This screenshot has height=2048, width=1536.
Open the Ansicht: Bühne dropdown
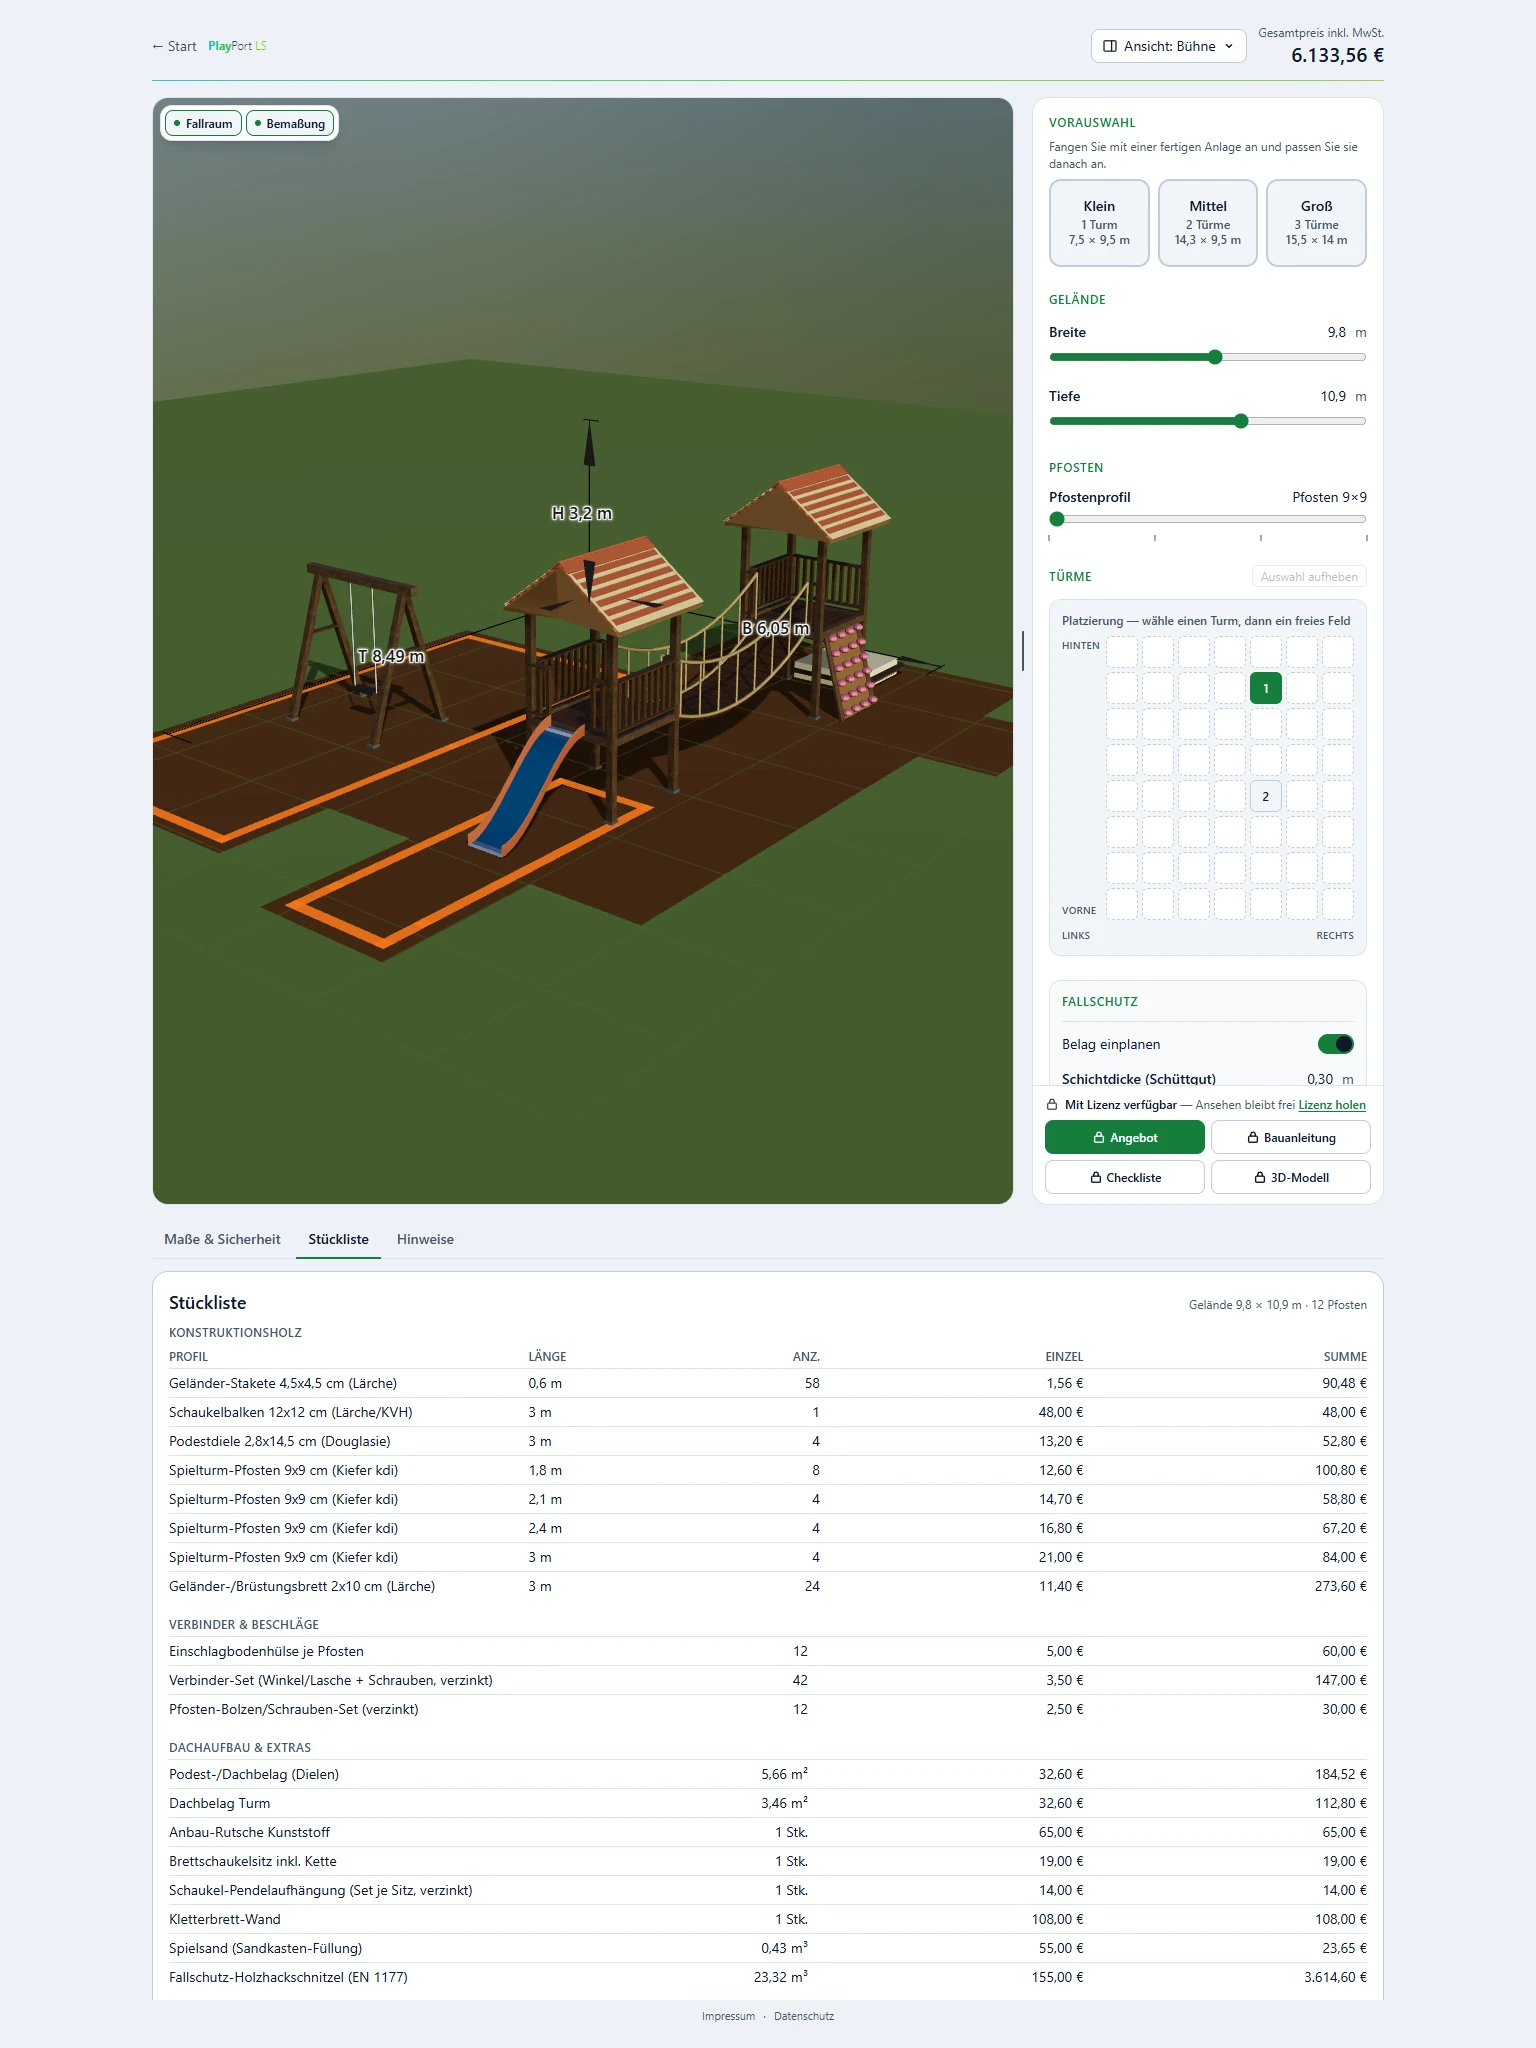coord(1168,46)
